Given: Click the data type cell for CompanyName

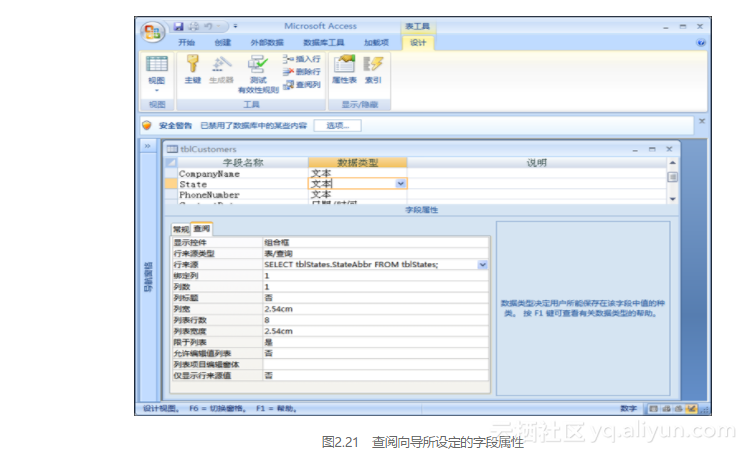Looking at the screenshot, I should click(x=357, y=173).
